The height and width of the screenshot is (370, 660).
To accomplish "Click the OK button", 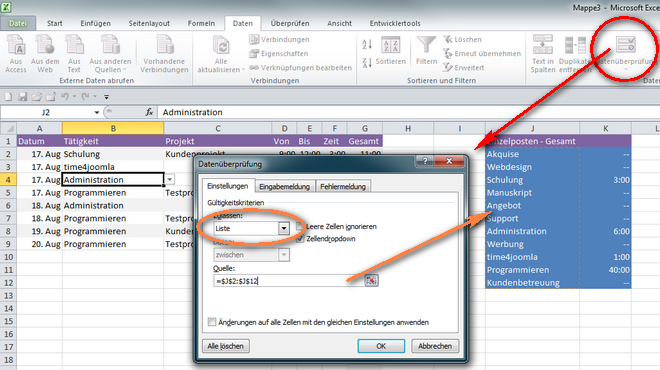I will (381, 346).
